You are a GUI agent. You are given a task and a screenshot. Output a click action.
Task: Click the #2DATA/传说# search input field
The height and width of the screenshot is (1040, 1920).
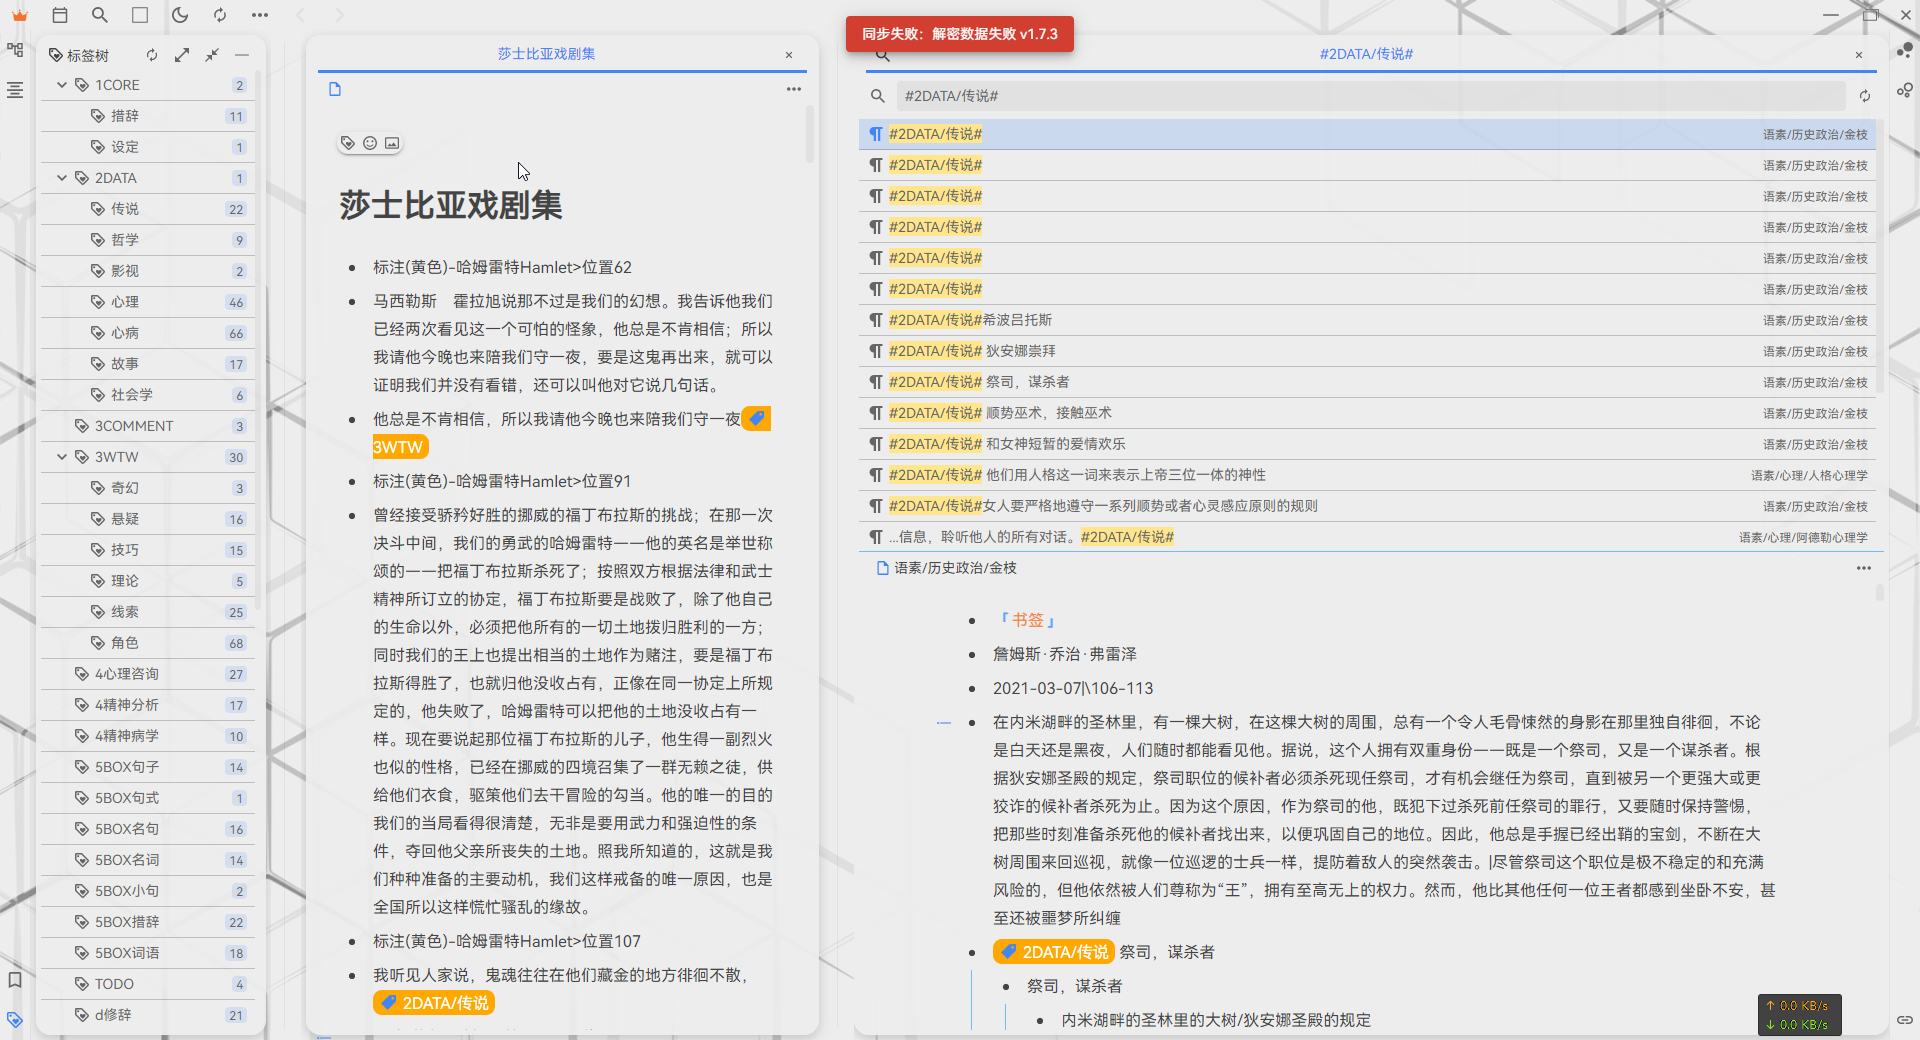1370,96
